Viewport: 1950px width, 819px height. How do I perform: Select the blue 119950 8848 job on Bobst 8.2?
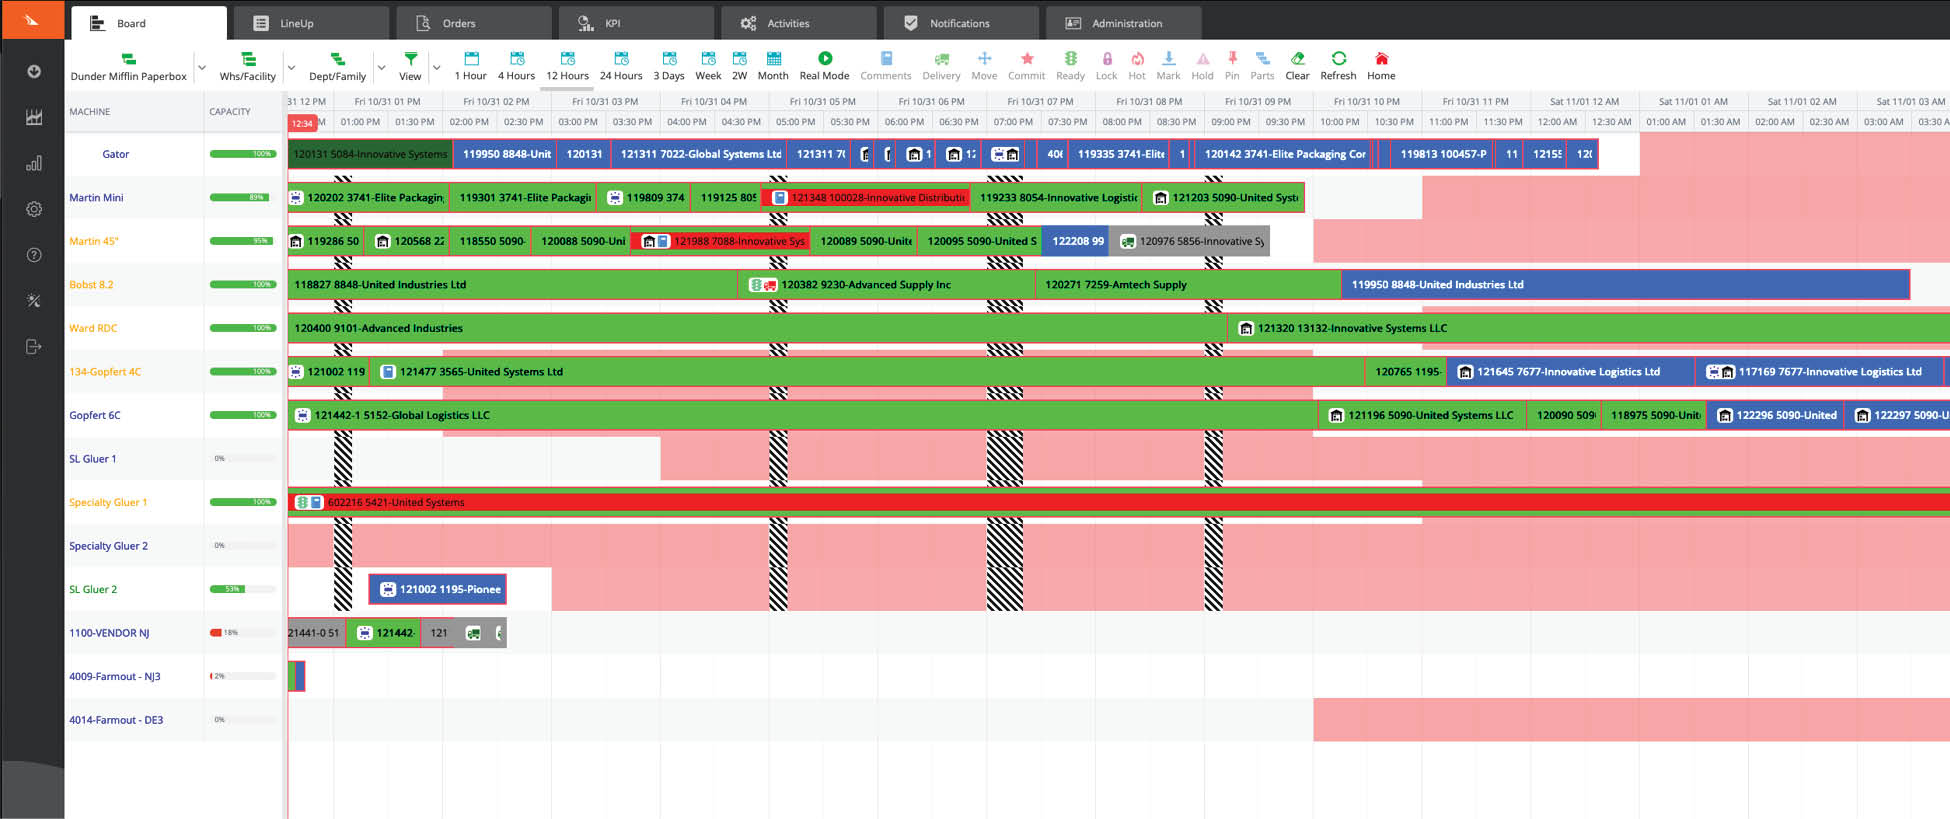pyautogui.click(x=1625, y=285)
